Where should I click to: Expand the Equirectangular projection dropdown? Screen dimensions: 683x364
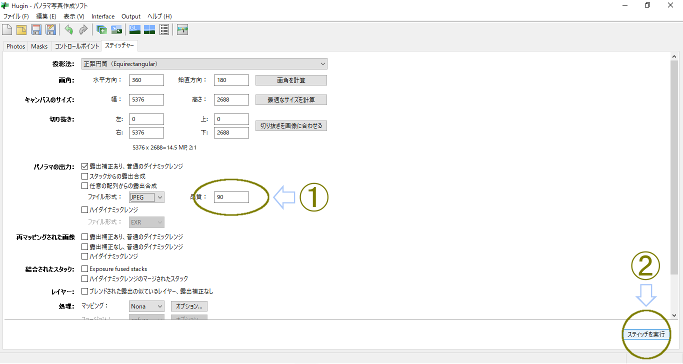point(204,64)
